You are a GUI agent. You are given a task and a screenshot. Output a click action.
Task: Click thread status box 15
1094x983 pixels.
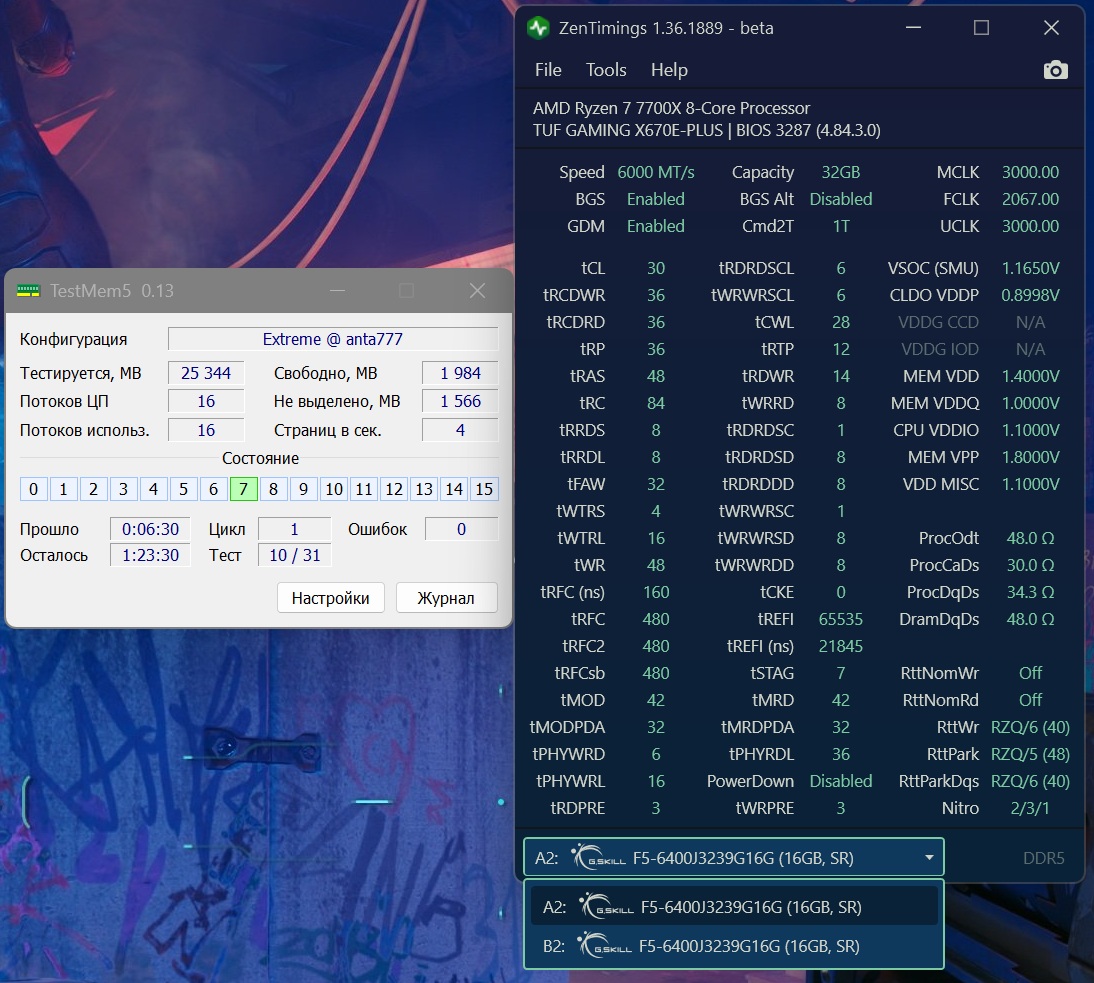click(484, 489)
